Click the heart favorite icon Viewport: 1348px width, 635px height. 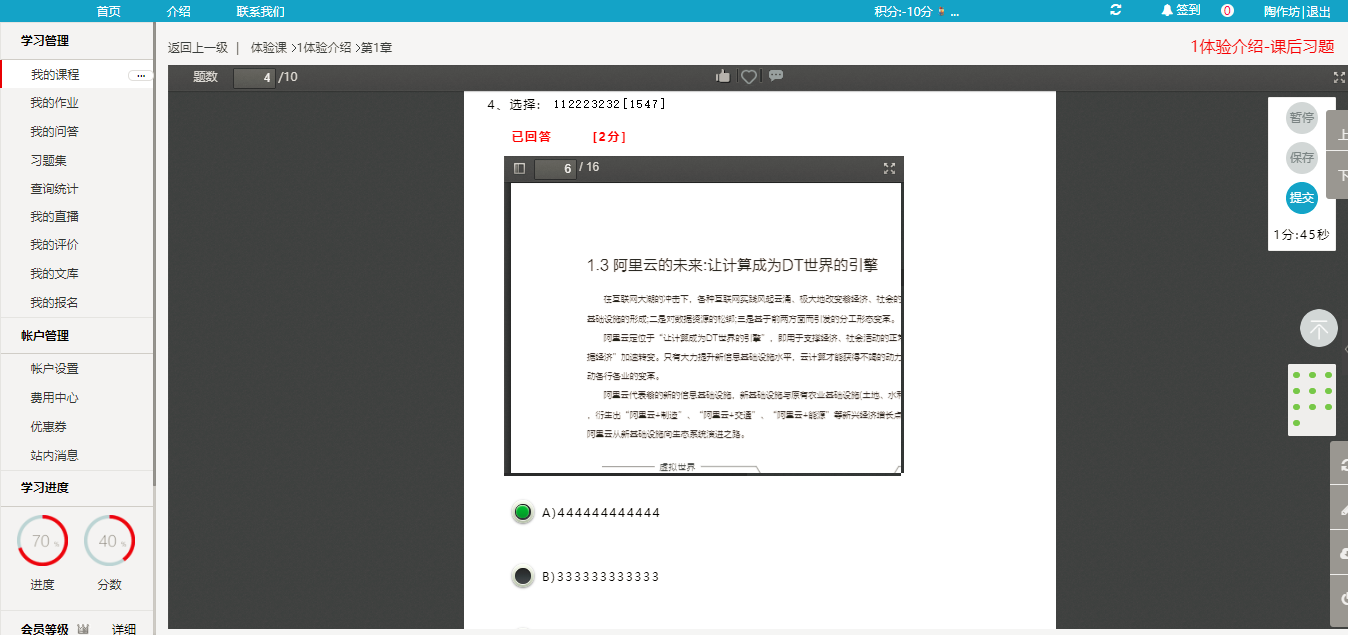[749, 77]
